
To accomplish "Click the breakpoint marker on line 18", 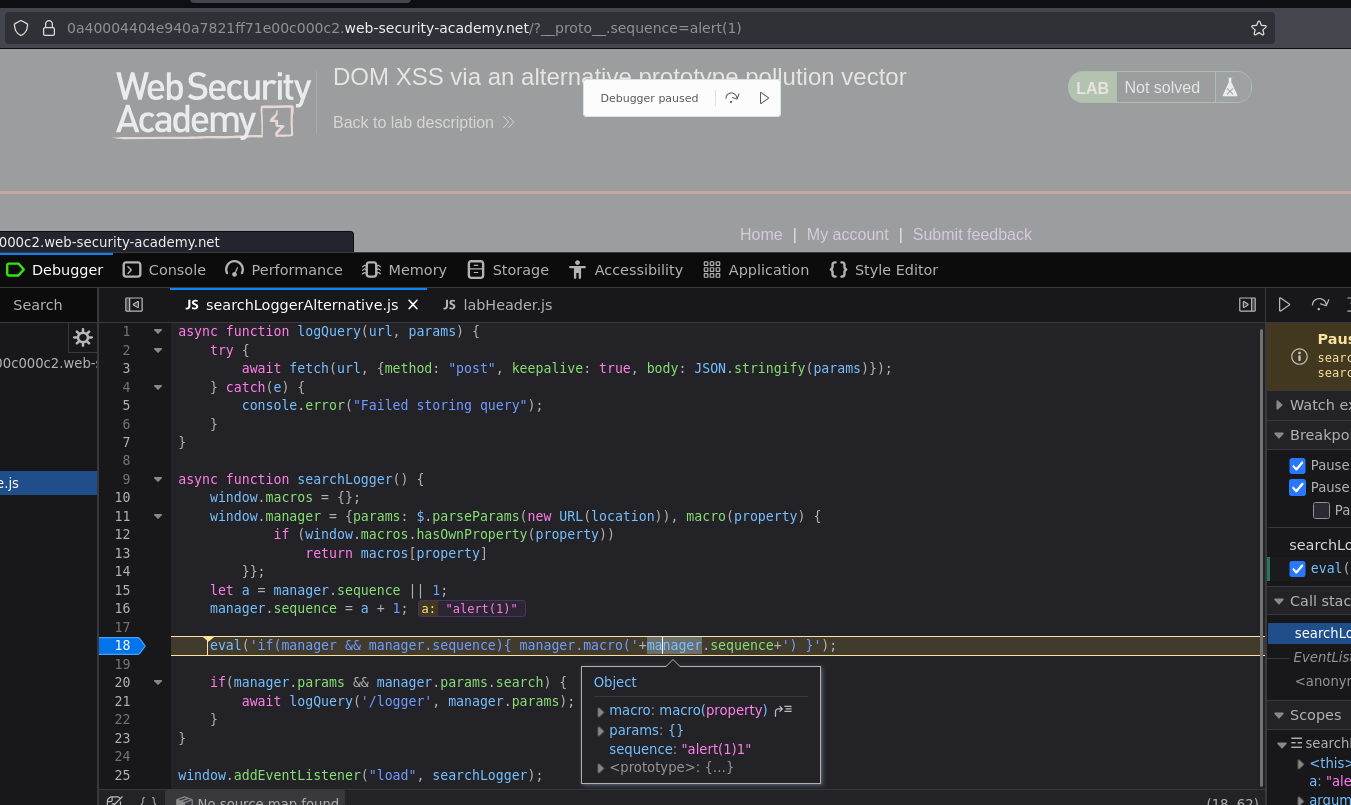I will point(122,646).
